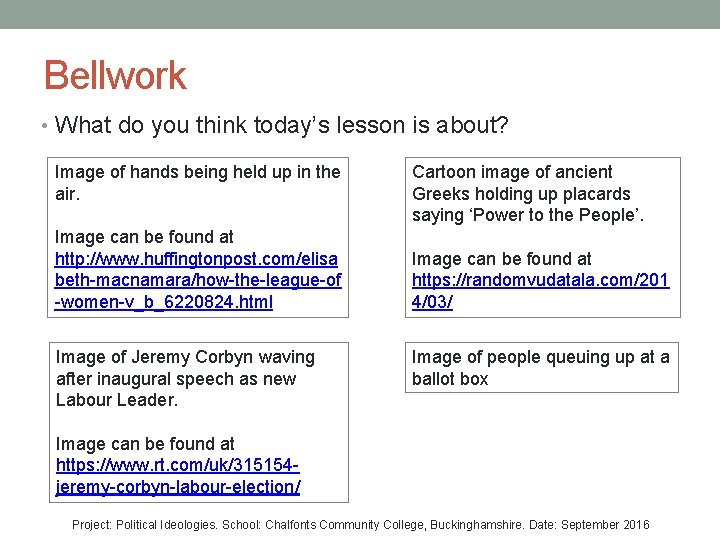This screenshot has height=540, width=720.
Task: Click 'Image can be found at' in Corbyn box
Action: click(145, 444)
